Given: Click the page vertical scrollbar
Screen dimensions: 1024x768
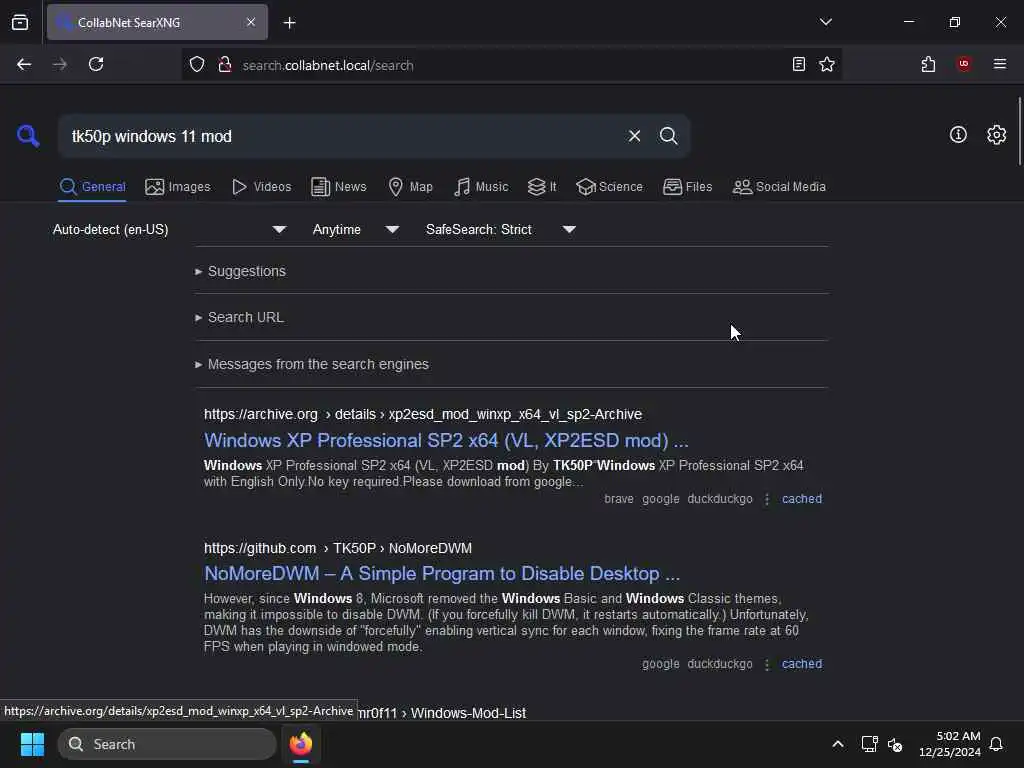Looking at the screenshot, I should tap(1019, 131).
